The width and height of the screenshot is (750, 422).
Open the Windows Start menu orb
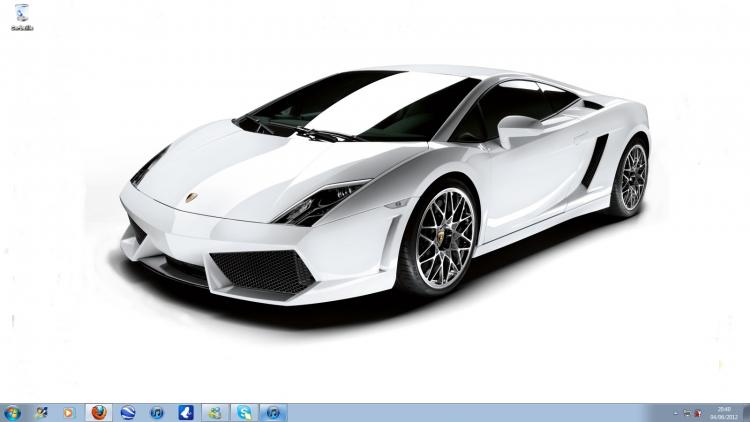pos(12,412)
